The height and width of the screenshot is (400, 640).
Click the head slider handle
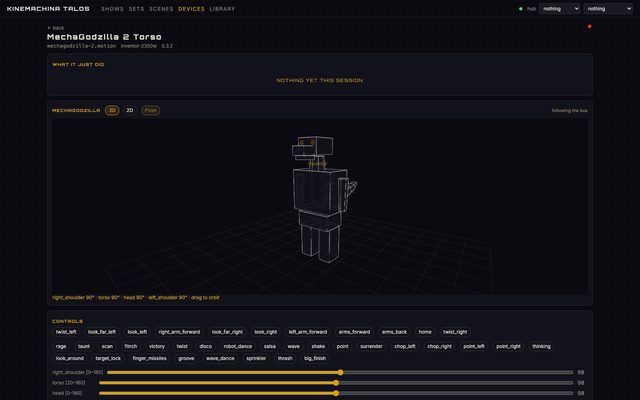pyautogui.click(x=336, y=393)
